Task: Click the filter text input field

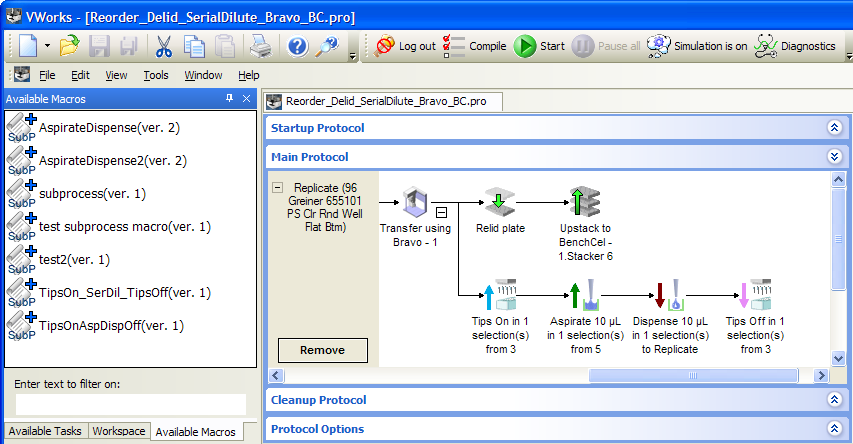Action: click(131, 405)
